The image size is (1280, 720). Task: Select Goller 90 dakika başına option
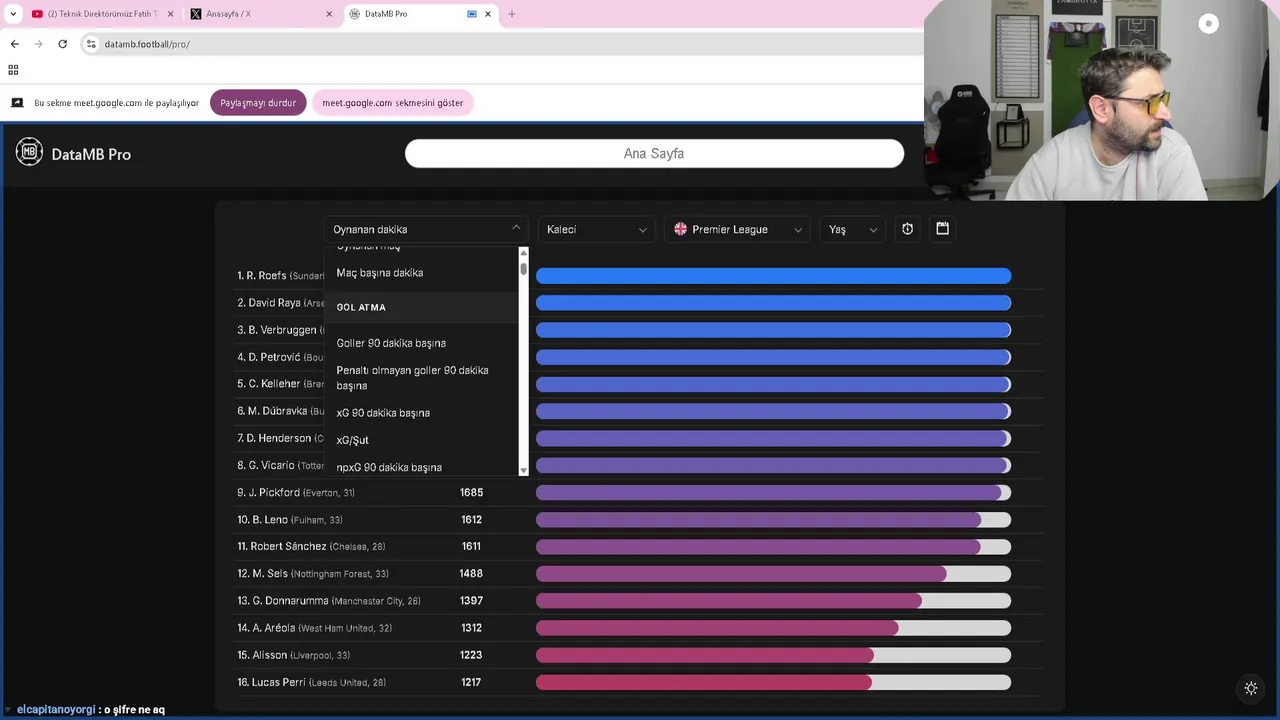(x=420, y=343)
